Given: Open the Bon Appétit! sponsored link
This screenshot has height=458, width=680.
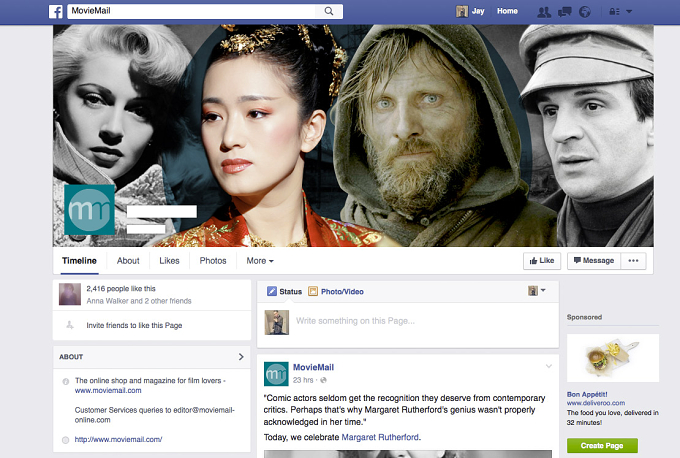Looking at the screenshot, I should tap(587, 394).
